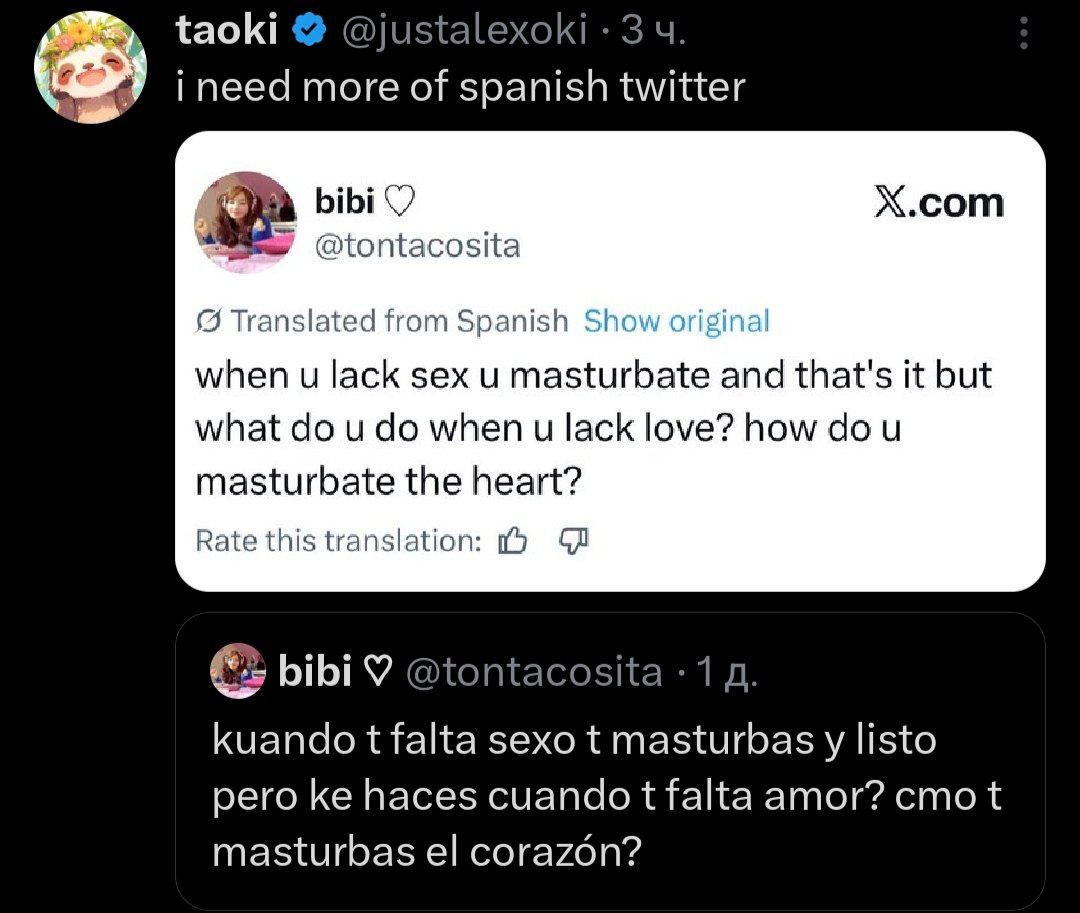Click the X.com logo in the image
Image resolution: width=1080 pixels, height=913 pixels.
tap(937, 203)
